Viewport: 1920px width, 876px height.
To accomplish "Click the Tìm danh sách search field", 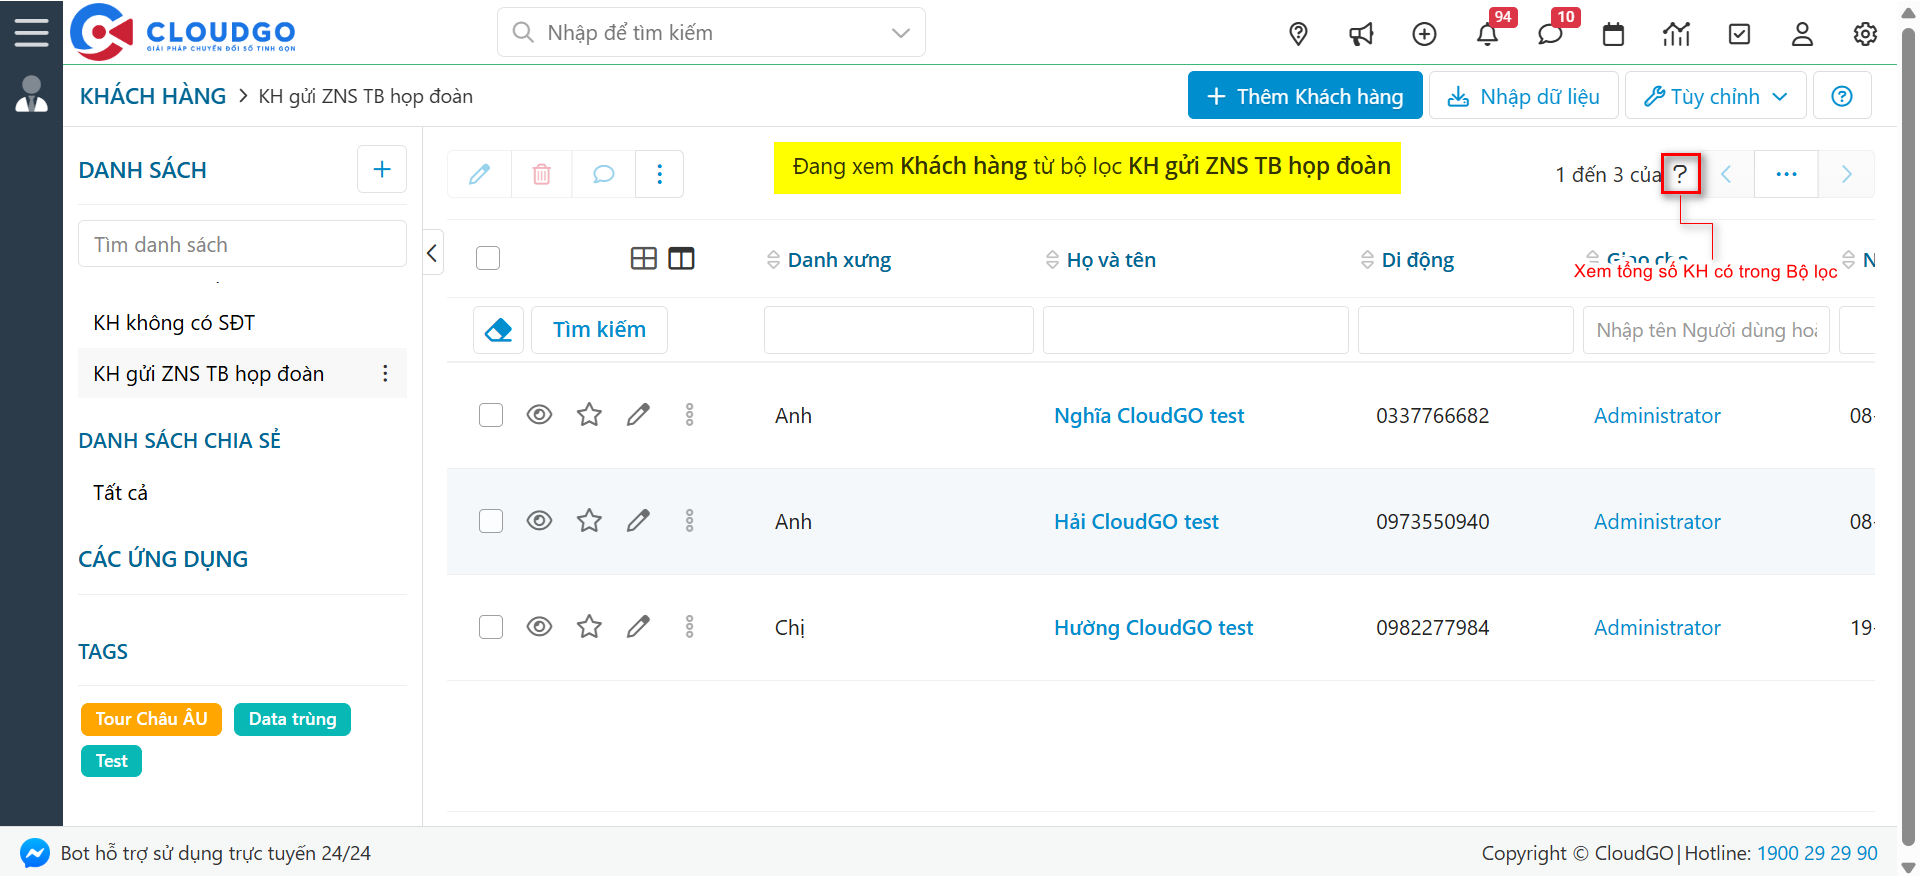I will 242,245.
